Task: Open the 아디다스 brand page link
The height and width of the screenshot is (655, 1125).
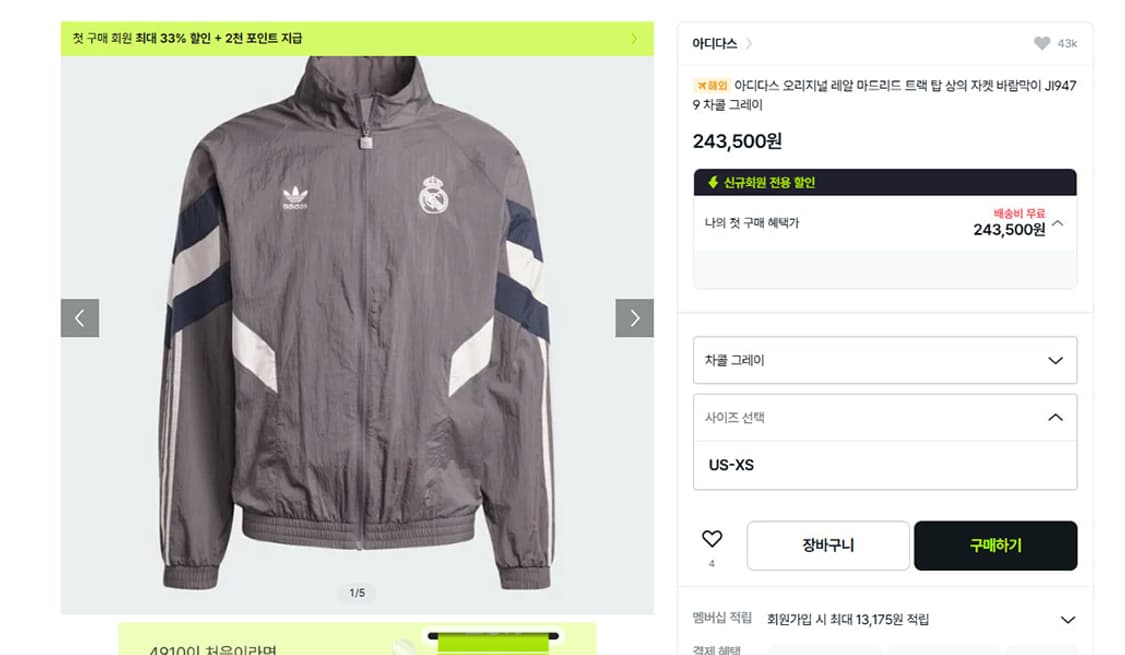Action: pos(714,44)
